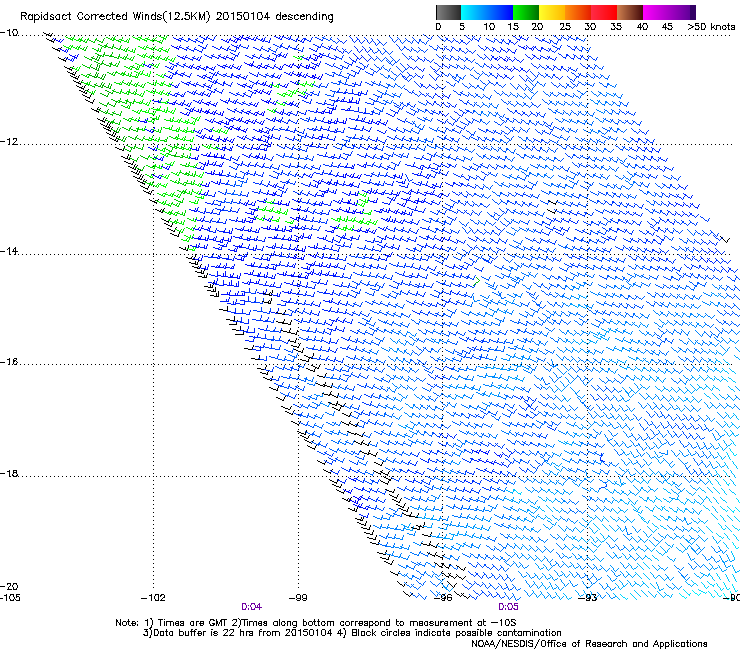Image resolution: width=740 pixels, height=650 pixels.
Task: Click the '20150104 descending' date text
Action: point(274,17)
